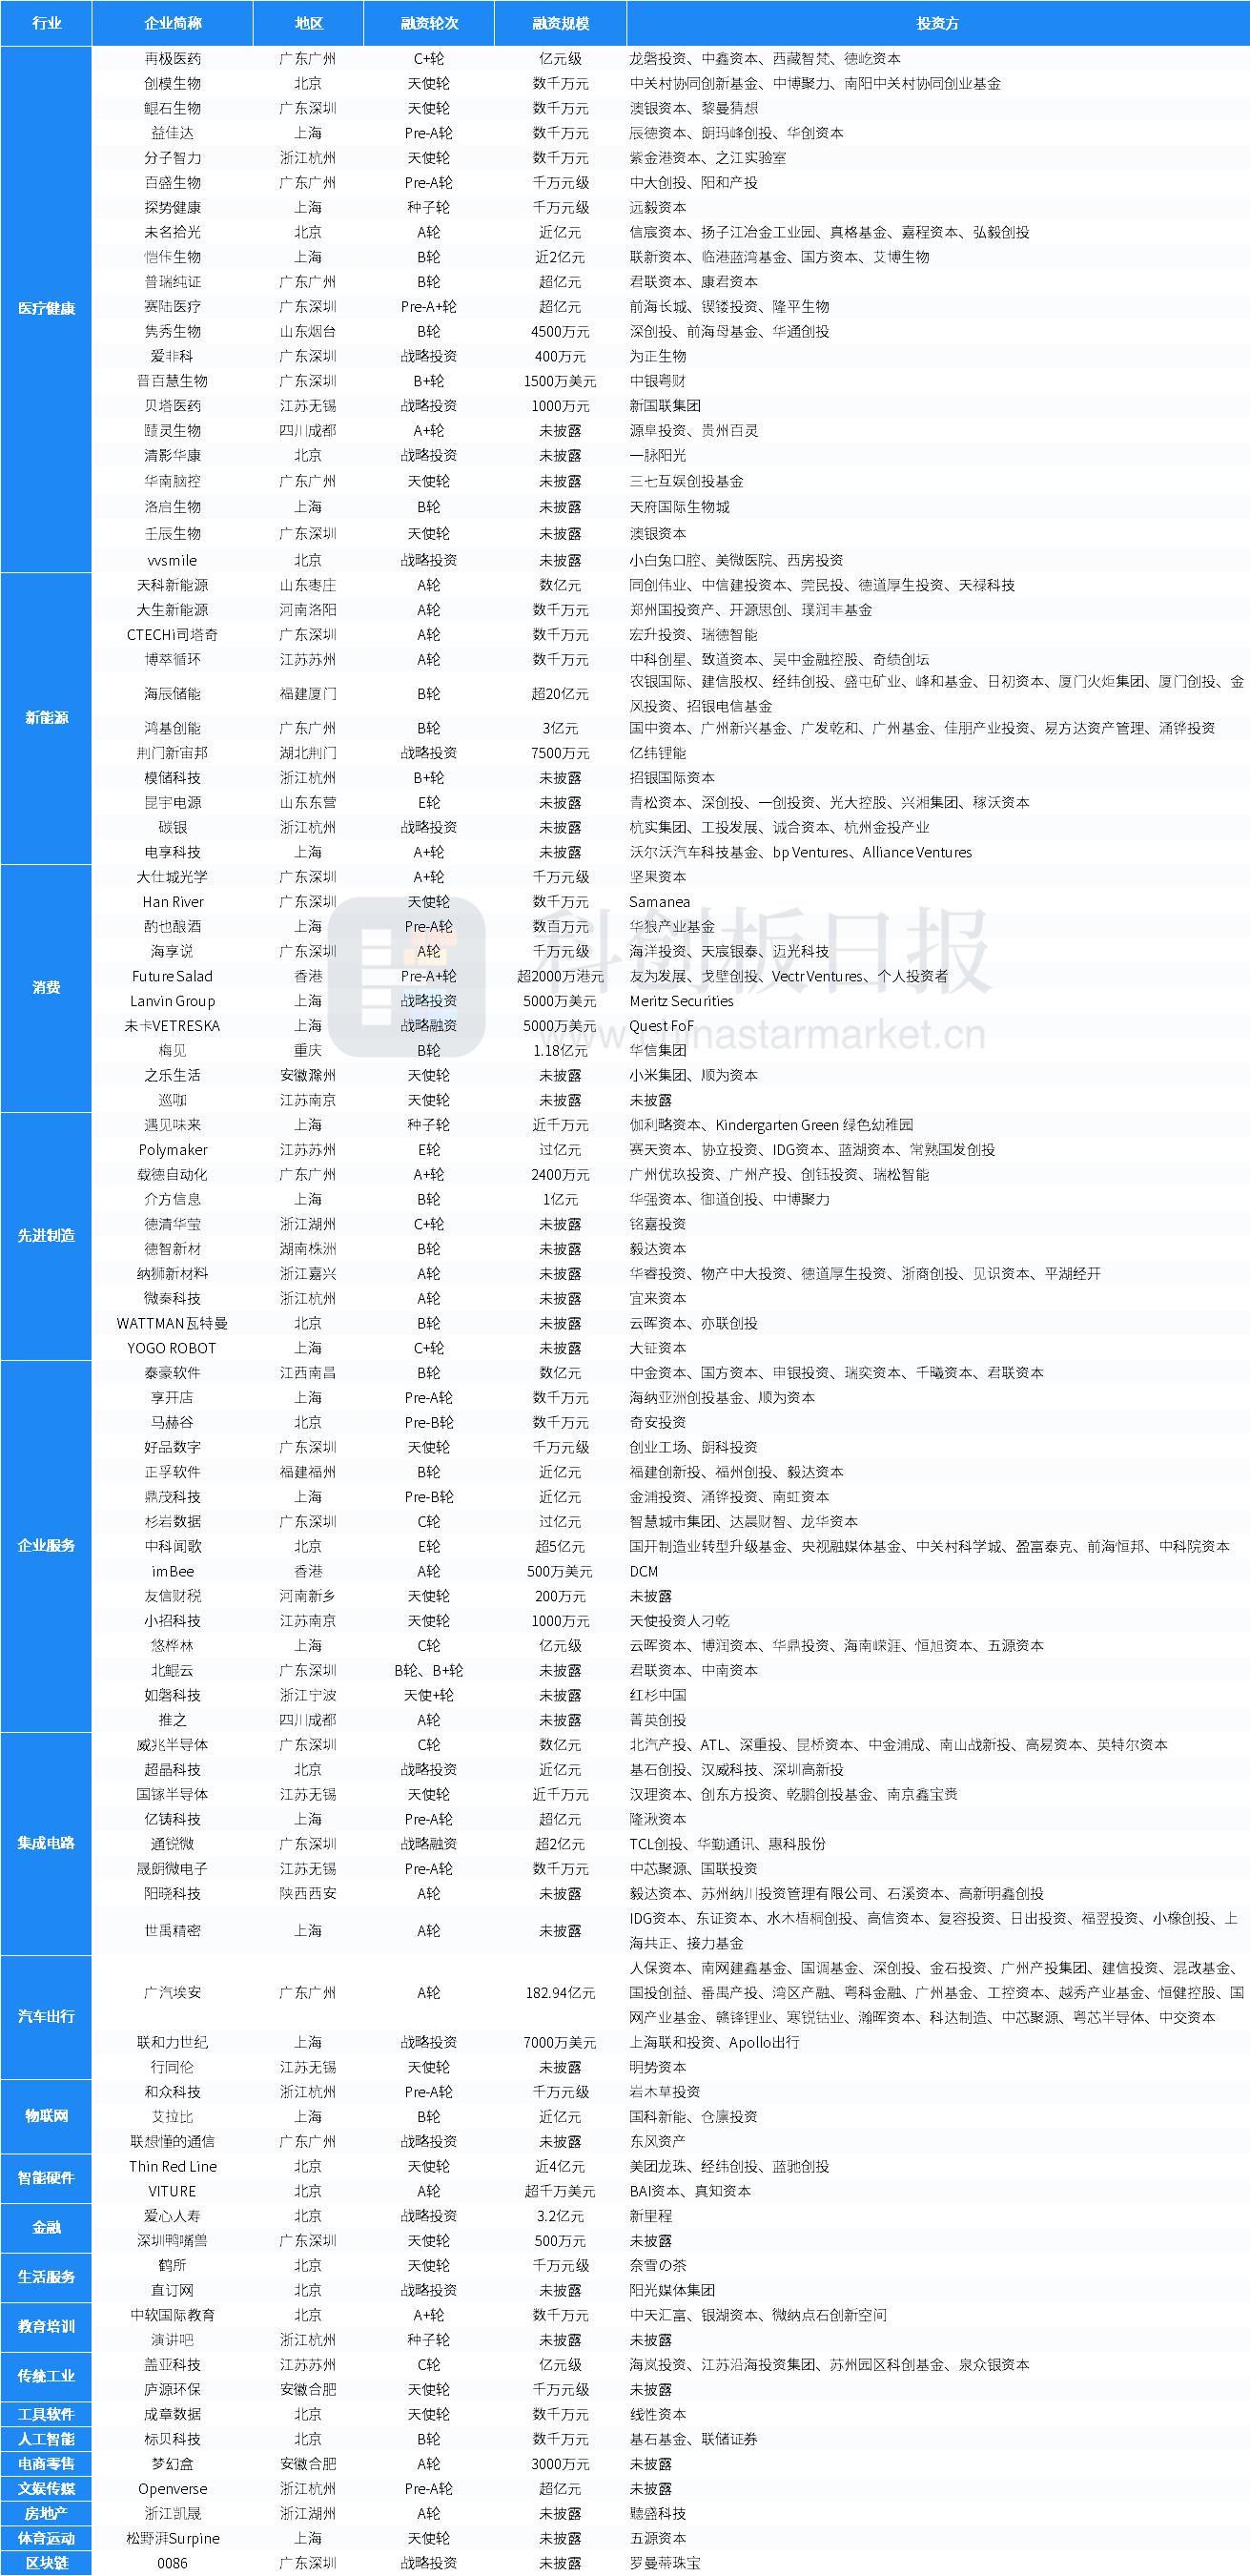This screenshot has height=2576, width=1250.
Task: Click company name 分子智力
Action: click(x=172, y=158)
